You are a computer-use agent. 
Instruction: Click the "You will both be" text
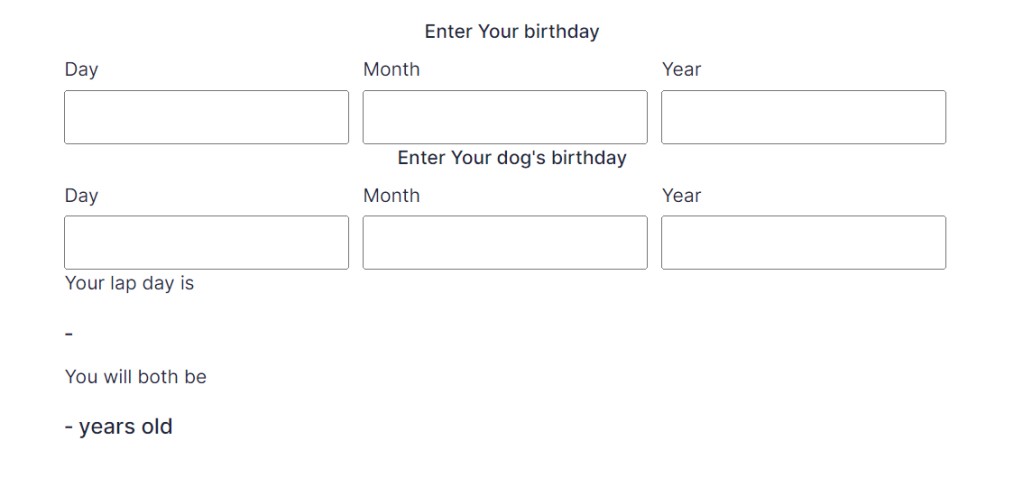point(135,377)
